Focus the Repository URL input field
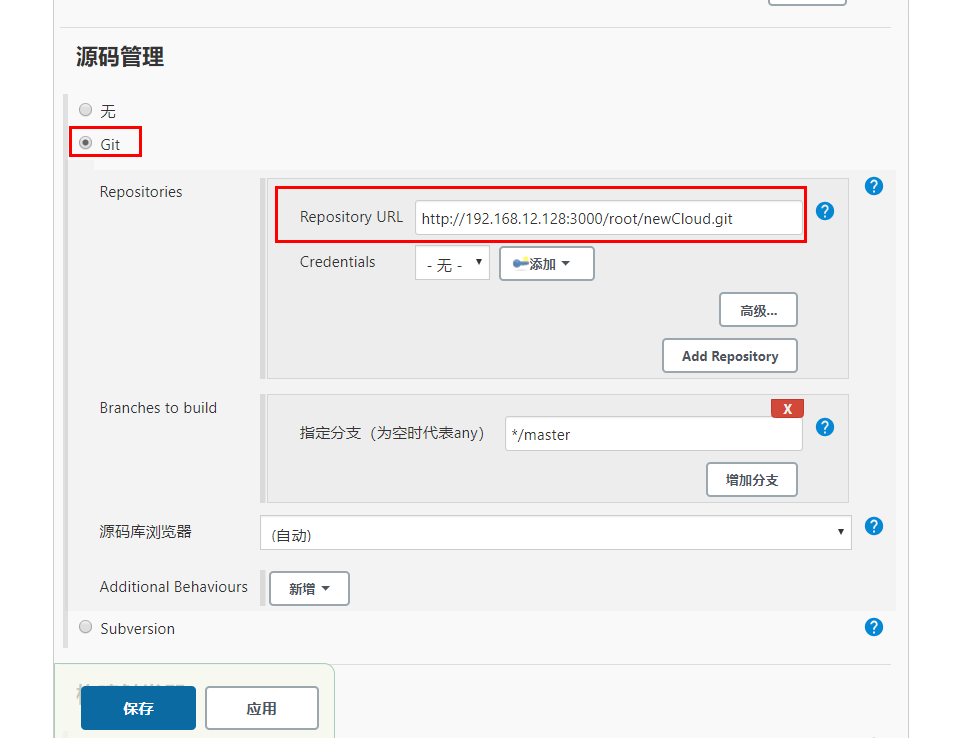The height and width of the screenshot is (738, 955). click(608, 218)
